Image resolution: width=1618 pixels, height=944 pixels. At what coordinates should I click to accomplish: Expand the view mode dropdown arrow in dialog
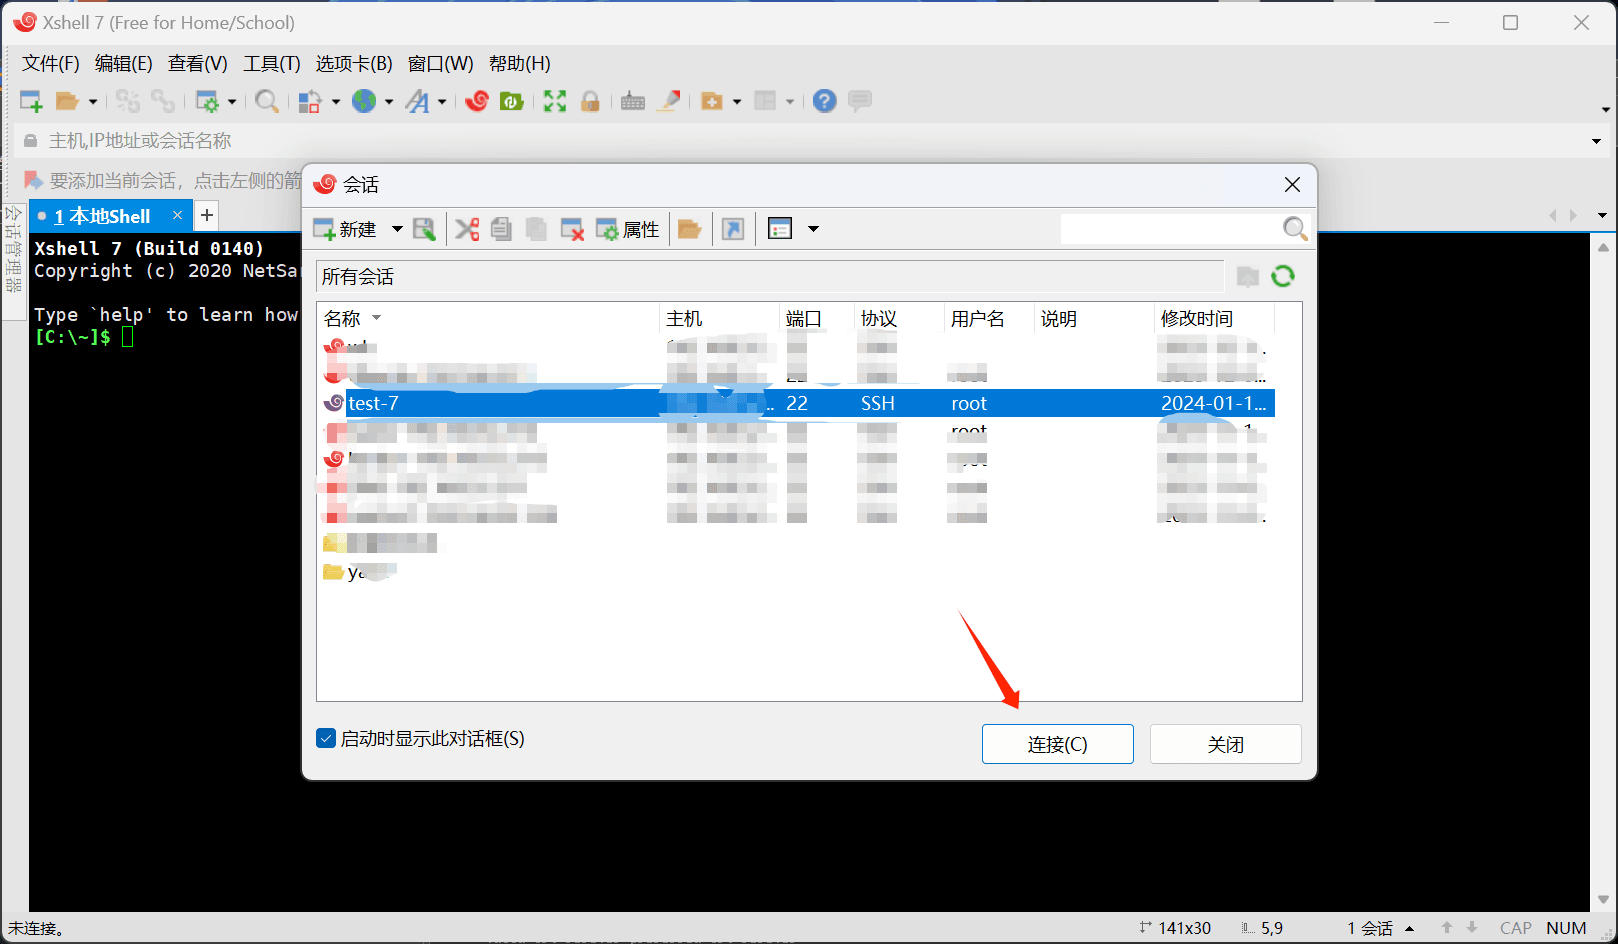coord(813,230)
